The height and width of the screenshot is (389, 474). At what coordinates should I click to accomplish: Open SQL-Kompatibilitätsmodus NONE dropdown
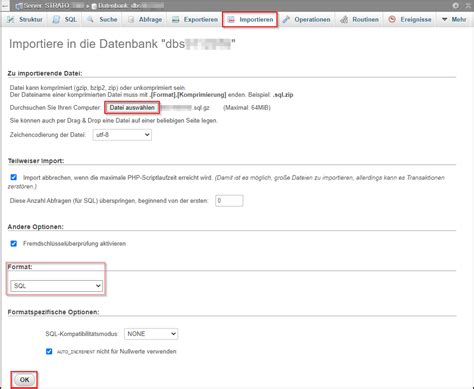(x=151, y=334)
